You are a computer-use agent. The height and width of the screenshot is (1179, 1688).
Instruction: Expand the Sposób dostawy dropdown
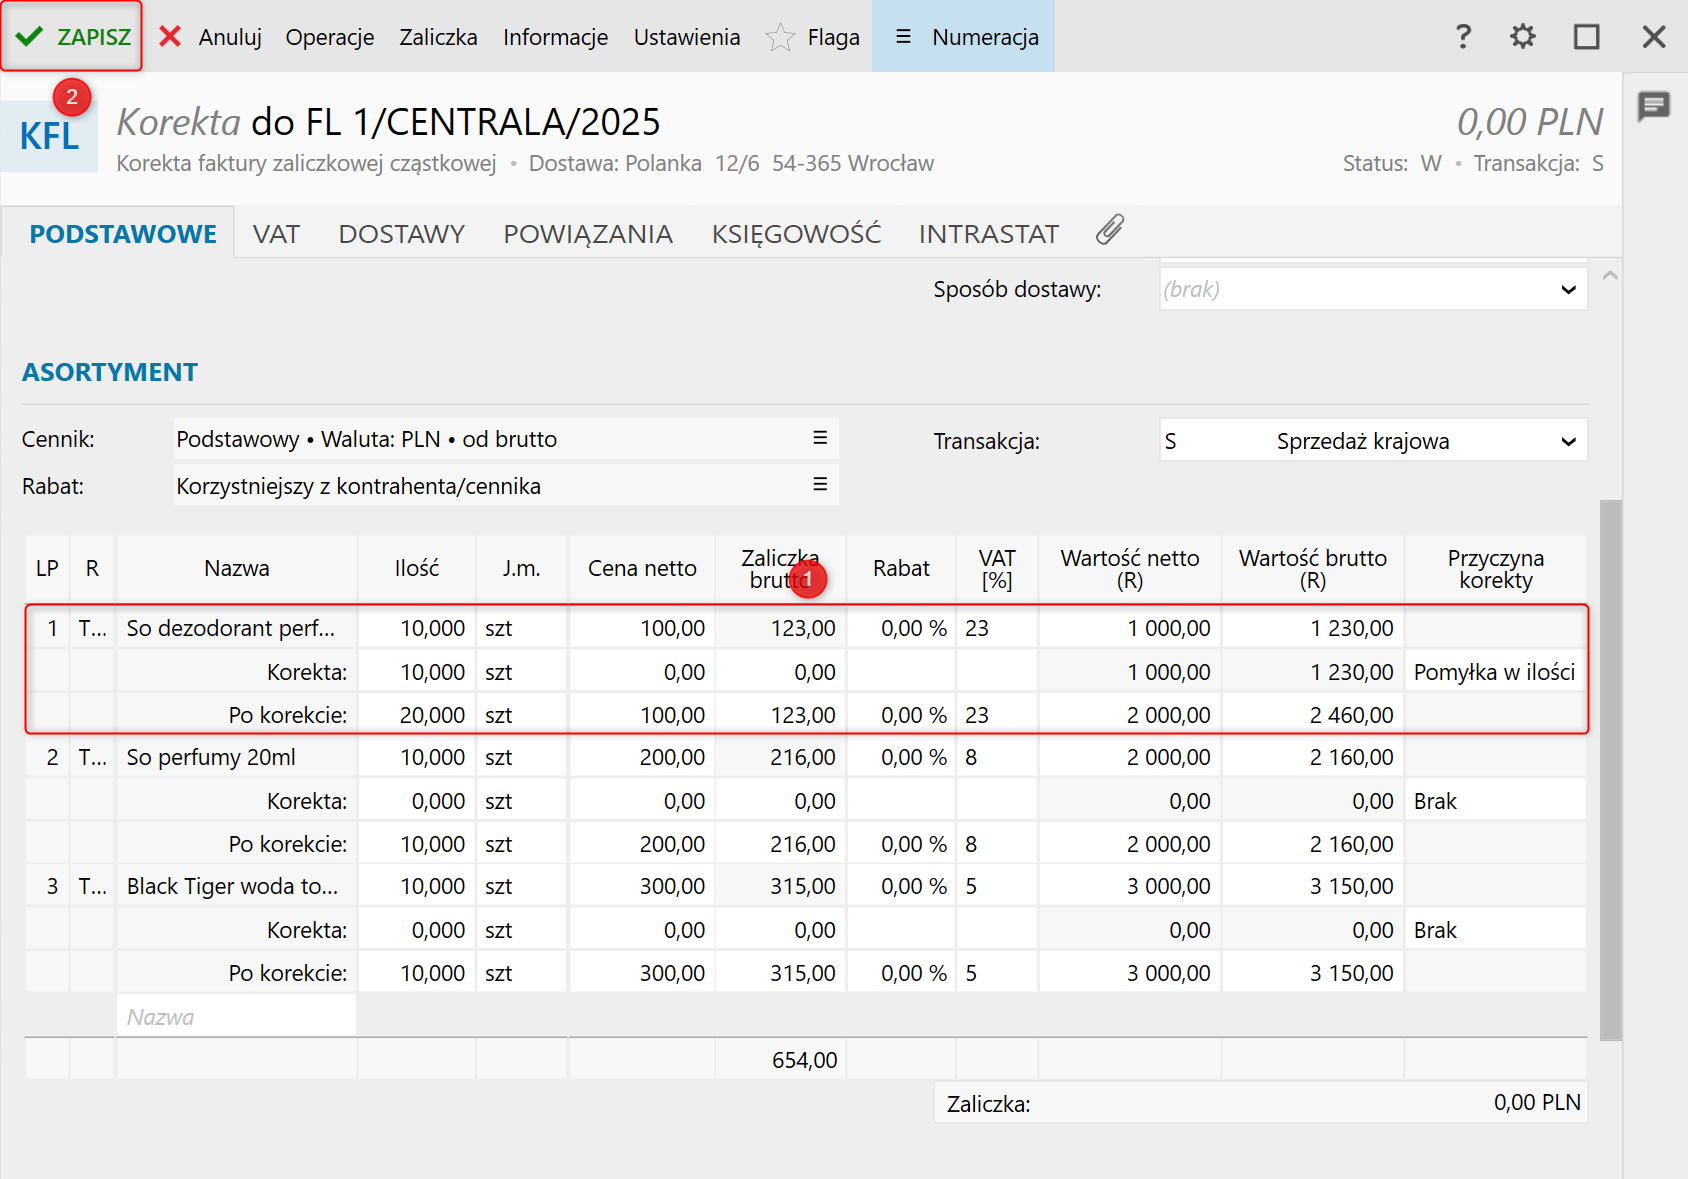click(x=1568, y=290)
